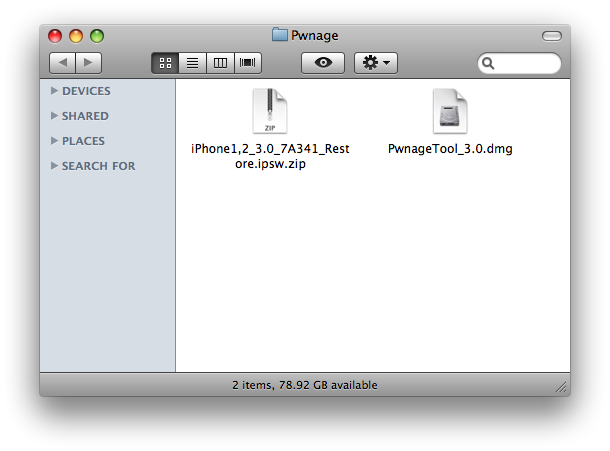Viewport: 610px width, 451px height.
Task: Expand the SHARED sidebar section
Action: (x=54, y=116)
